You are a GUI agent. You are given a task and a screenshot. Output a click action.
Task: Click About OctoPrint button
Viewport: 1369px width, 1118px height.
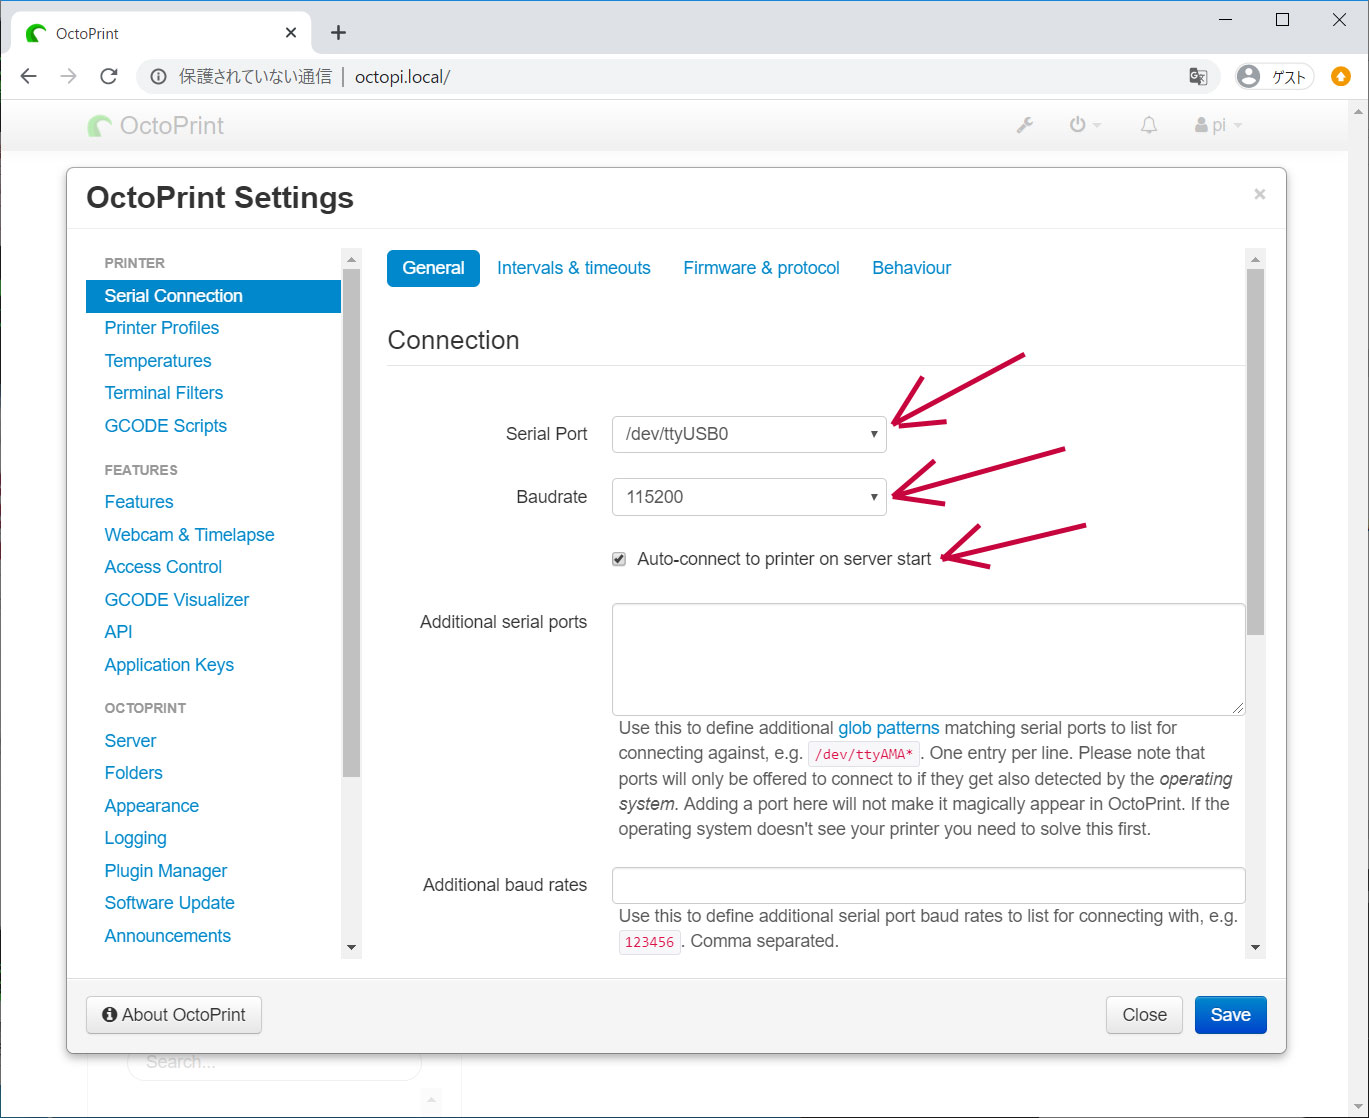pos(174,1015)
